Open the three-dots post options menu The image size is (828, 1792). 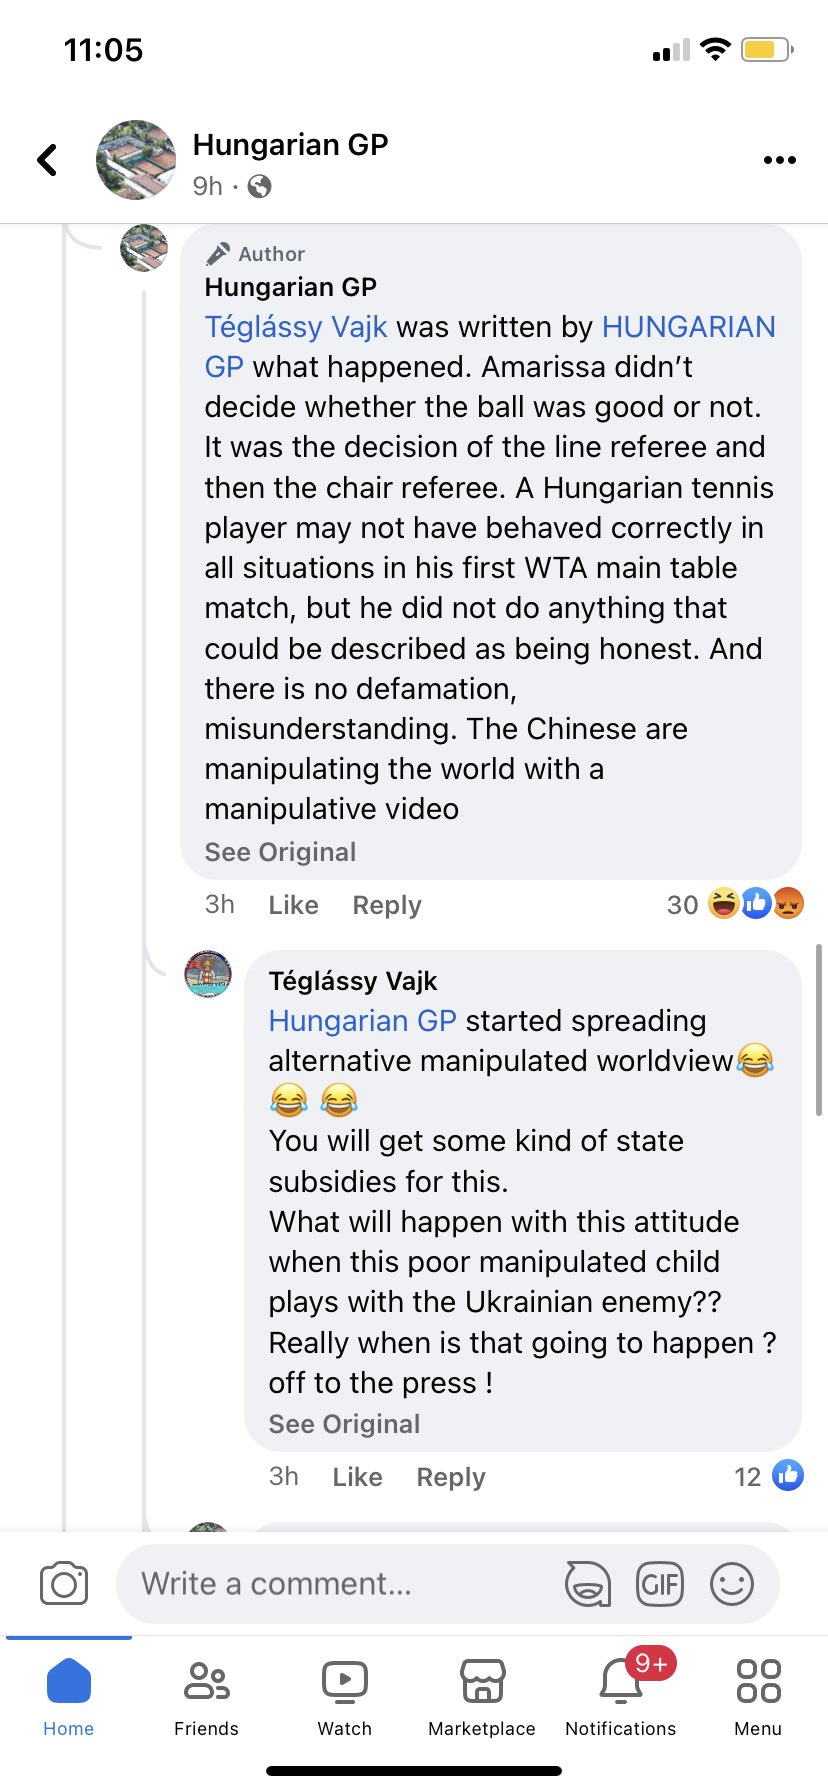(x=779, y=160)
